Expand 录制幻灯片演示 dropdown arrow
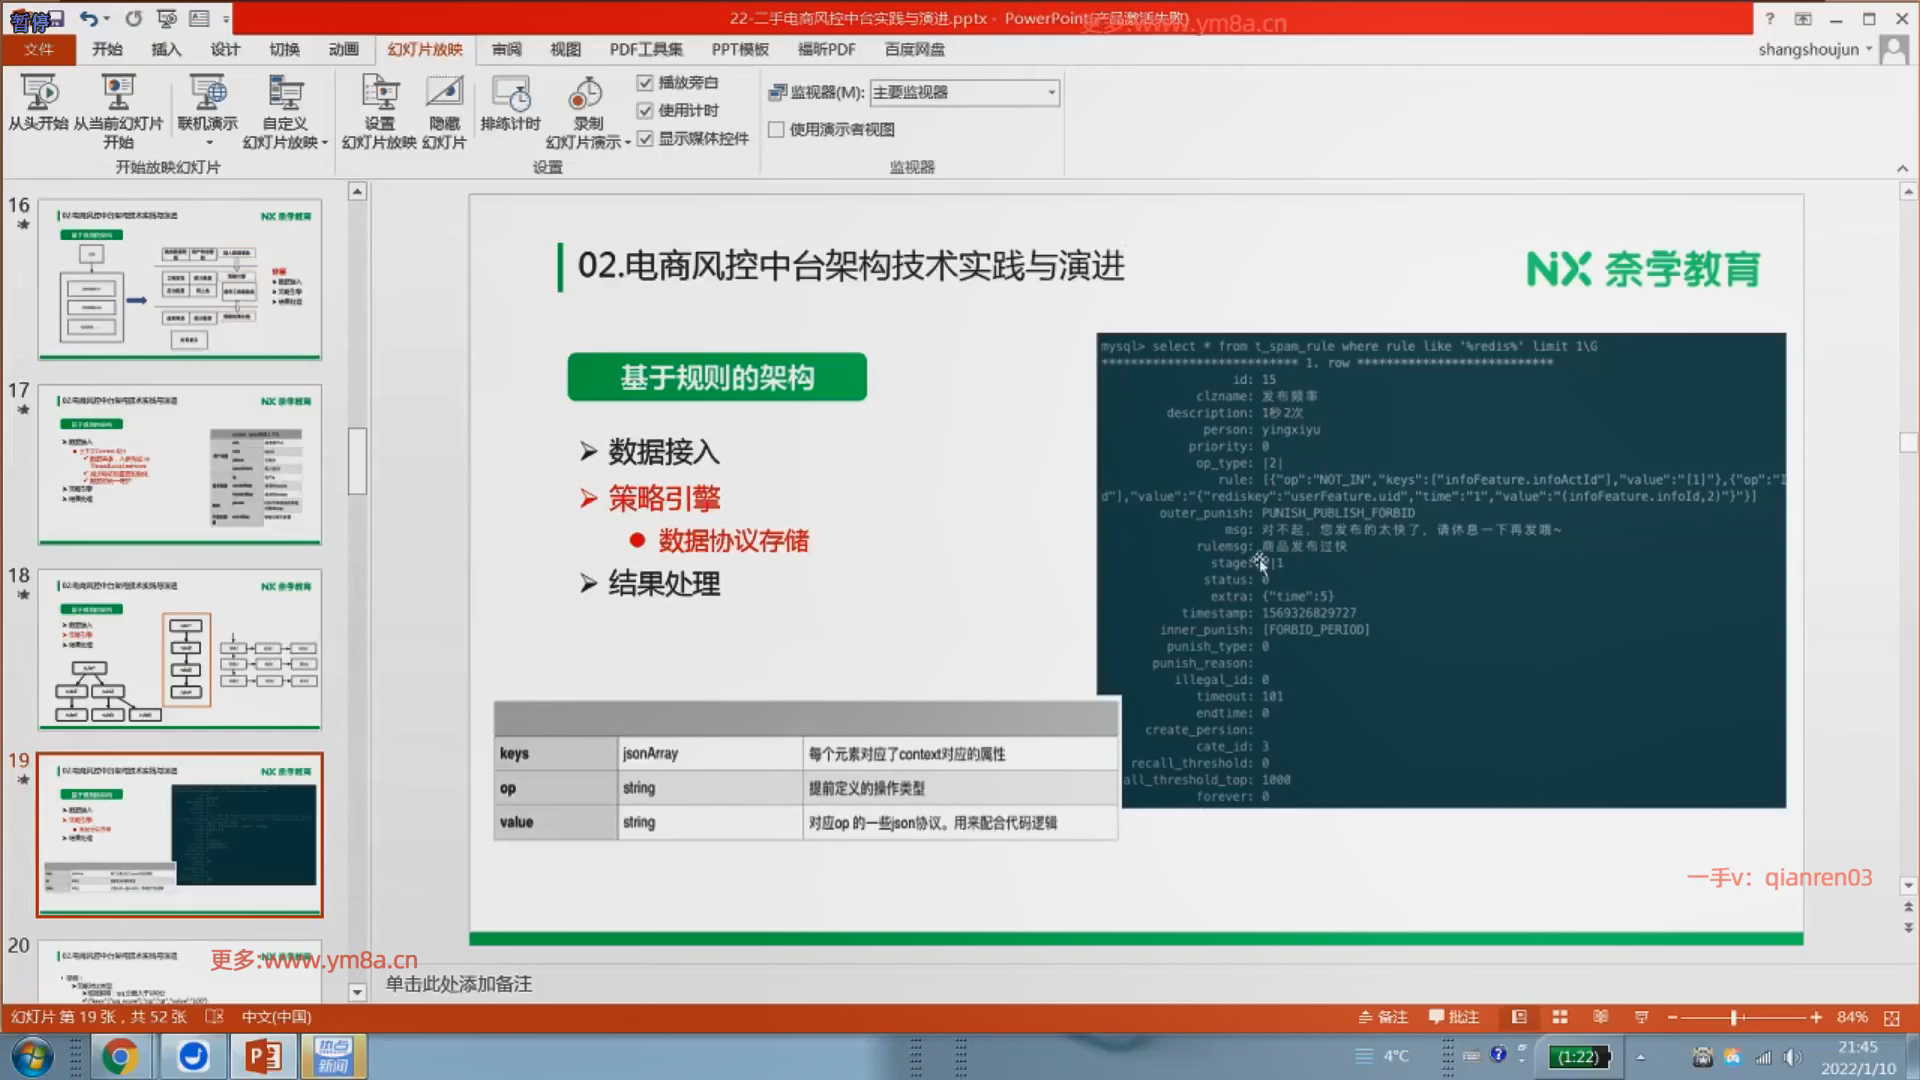 627,143
